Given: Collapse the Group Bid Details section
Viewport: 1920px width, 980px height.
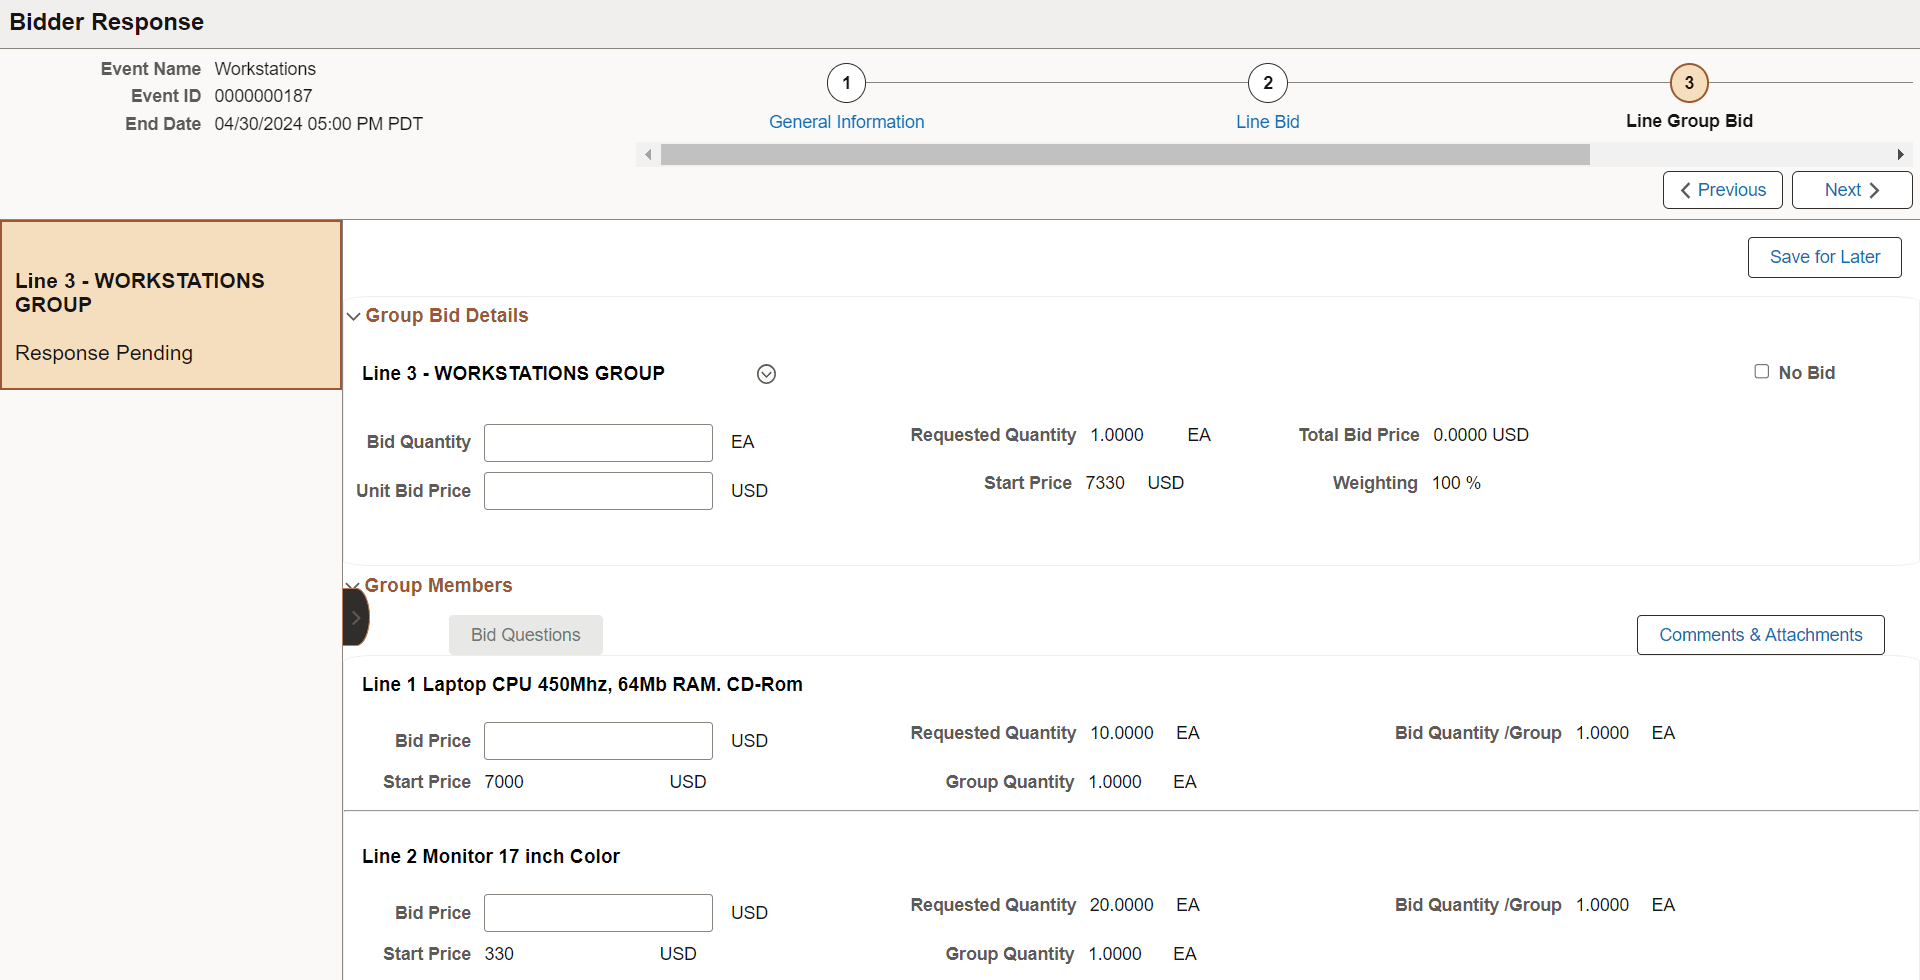Looking at the screenshot, I should tap(354, 316).
